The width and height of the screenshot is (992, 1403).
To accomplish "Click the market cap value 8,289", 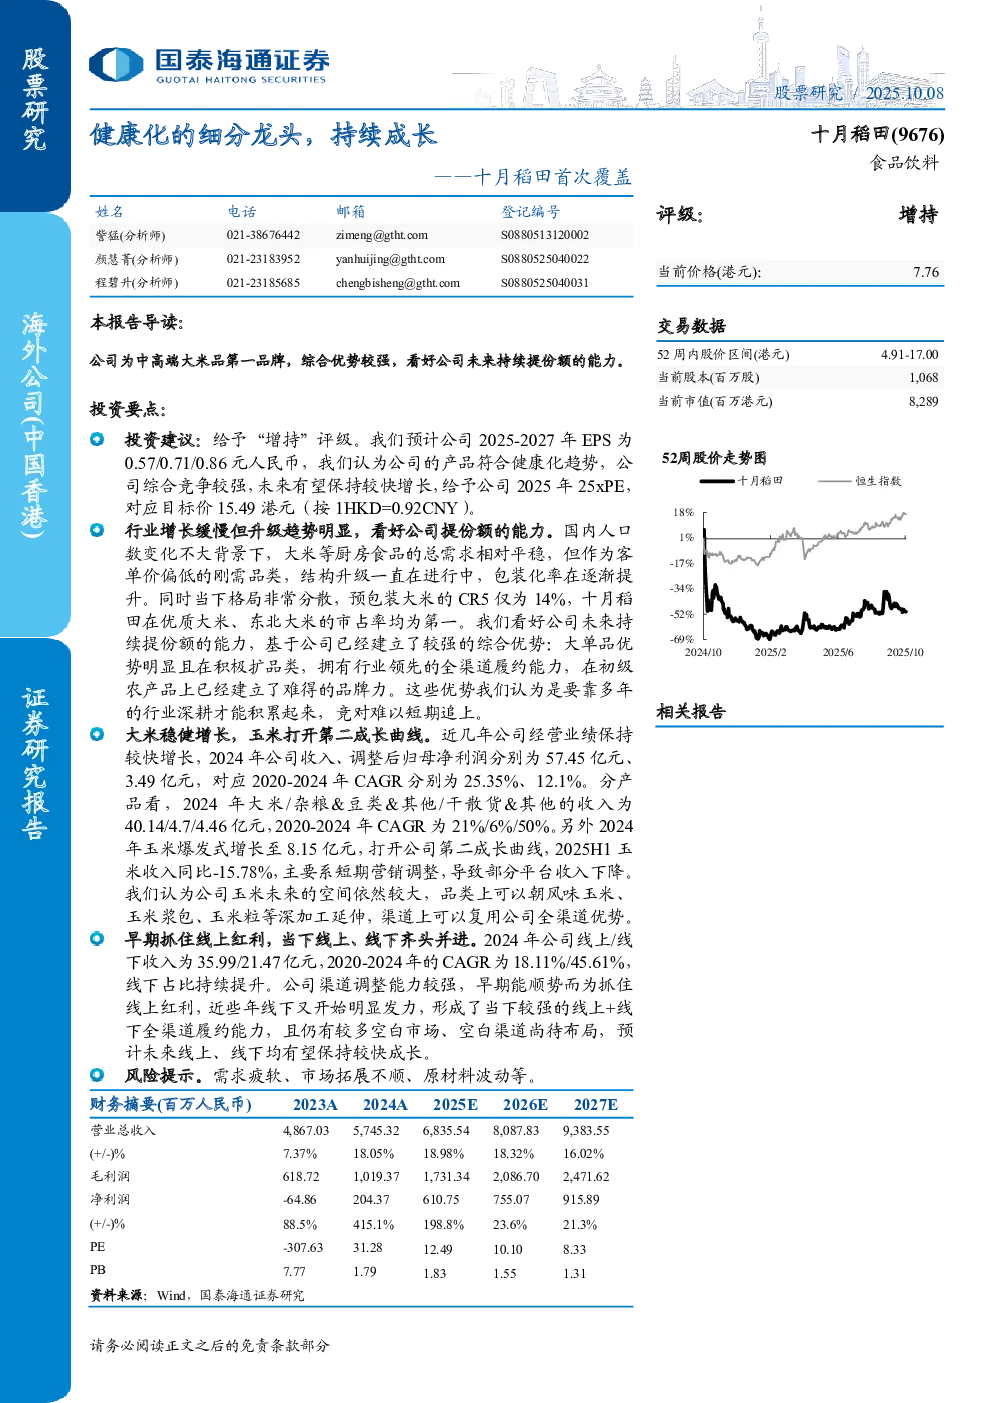I will coord(923,401).
